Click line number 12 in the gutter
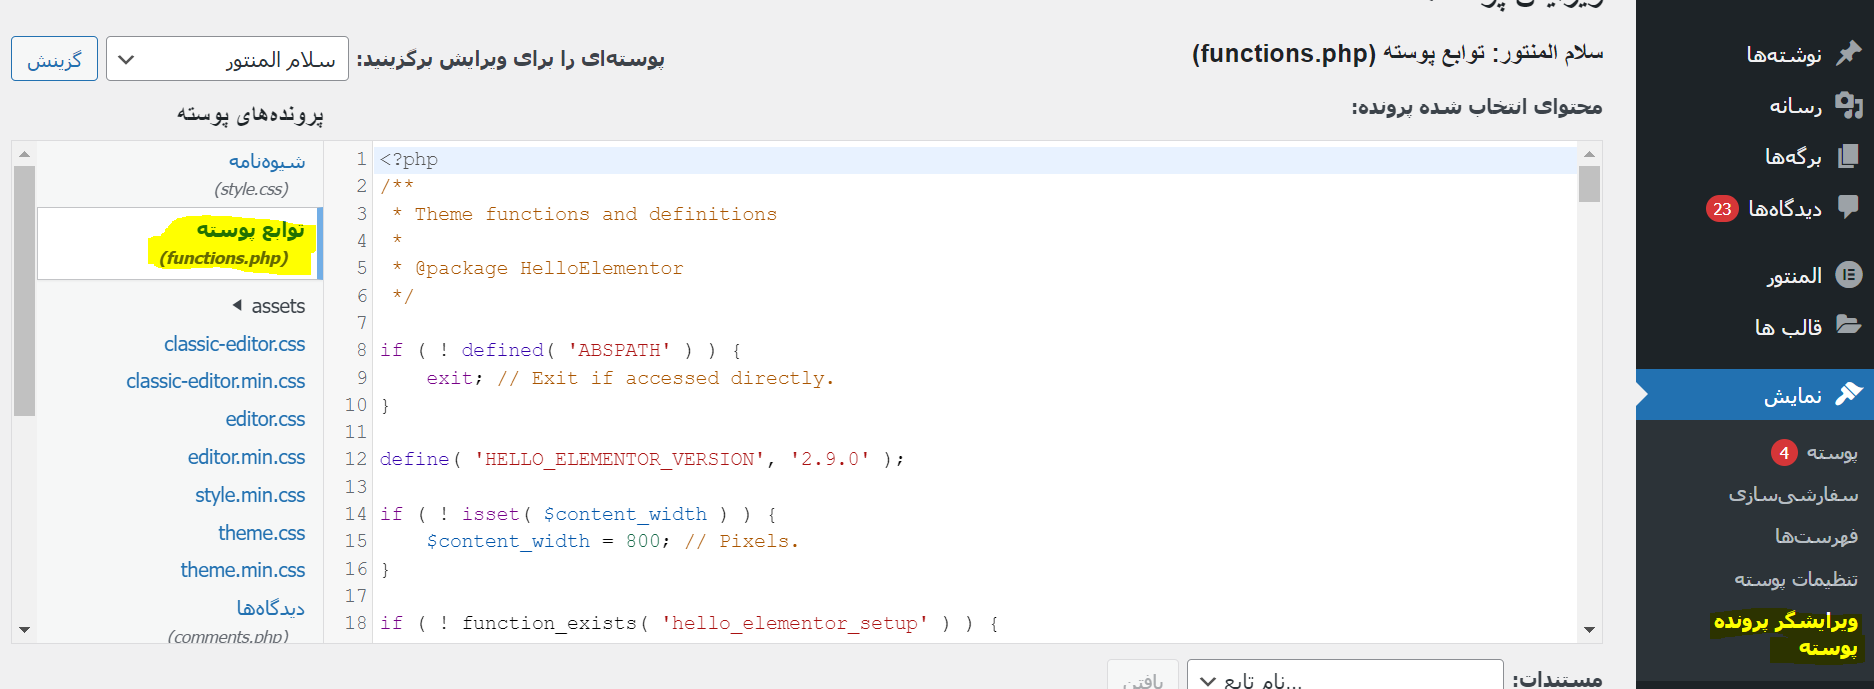Image resolution: width=1874 pixels, height=689 pixels. [x=356, y=459]
